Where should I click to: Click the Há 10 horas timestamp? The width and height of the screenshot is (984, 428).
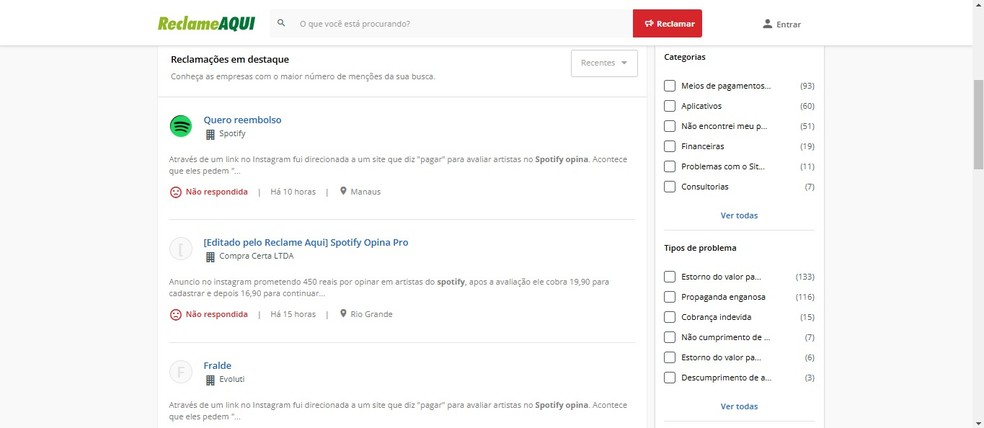293,192
